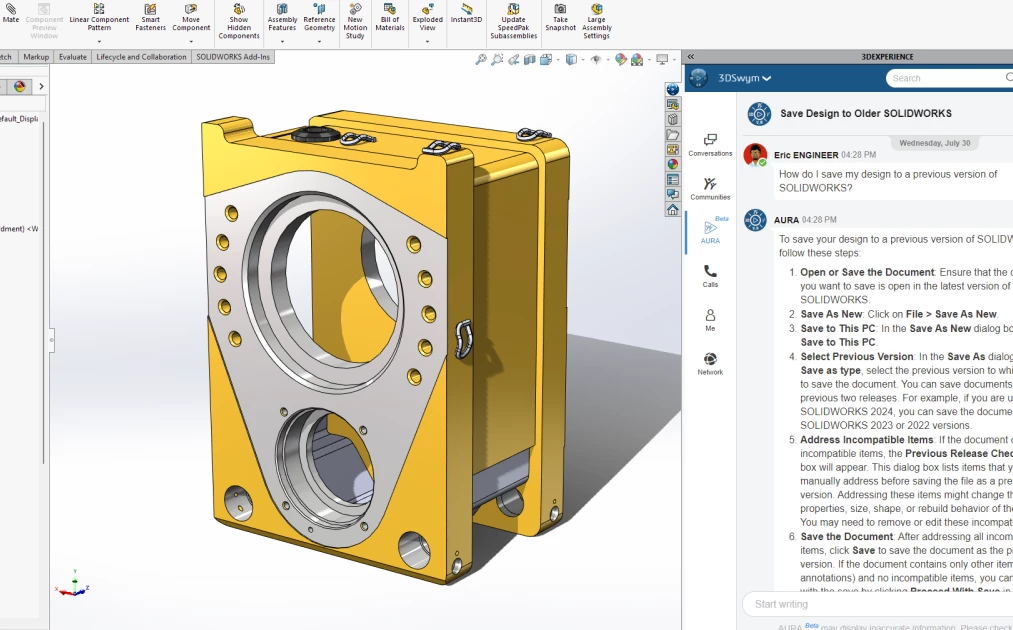Open Large Assembly Settings
The width and height of the screenshot is (1013, 630).
click(596, 20)
